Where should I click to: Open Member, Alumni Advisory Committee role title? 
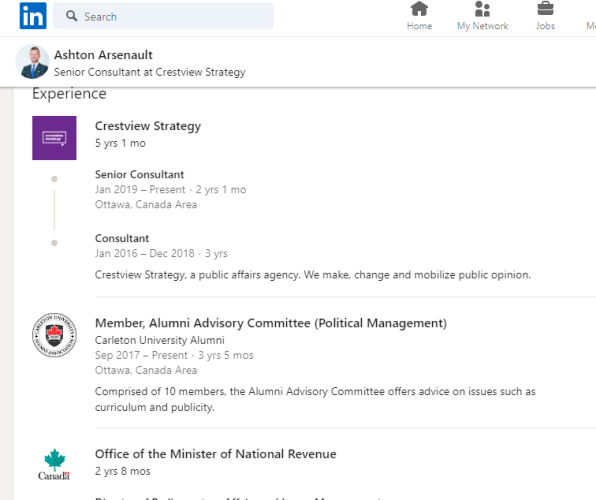click(x=271, y=323)
